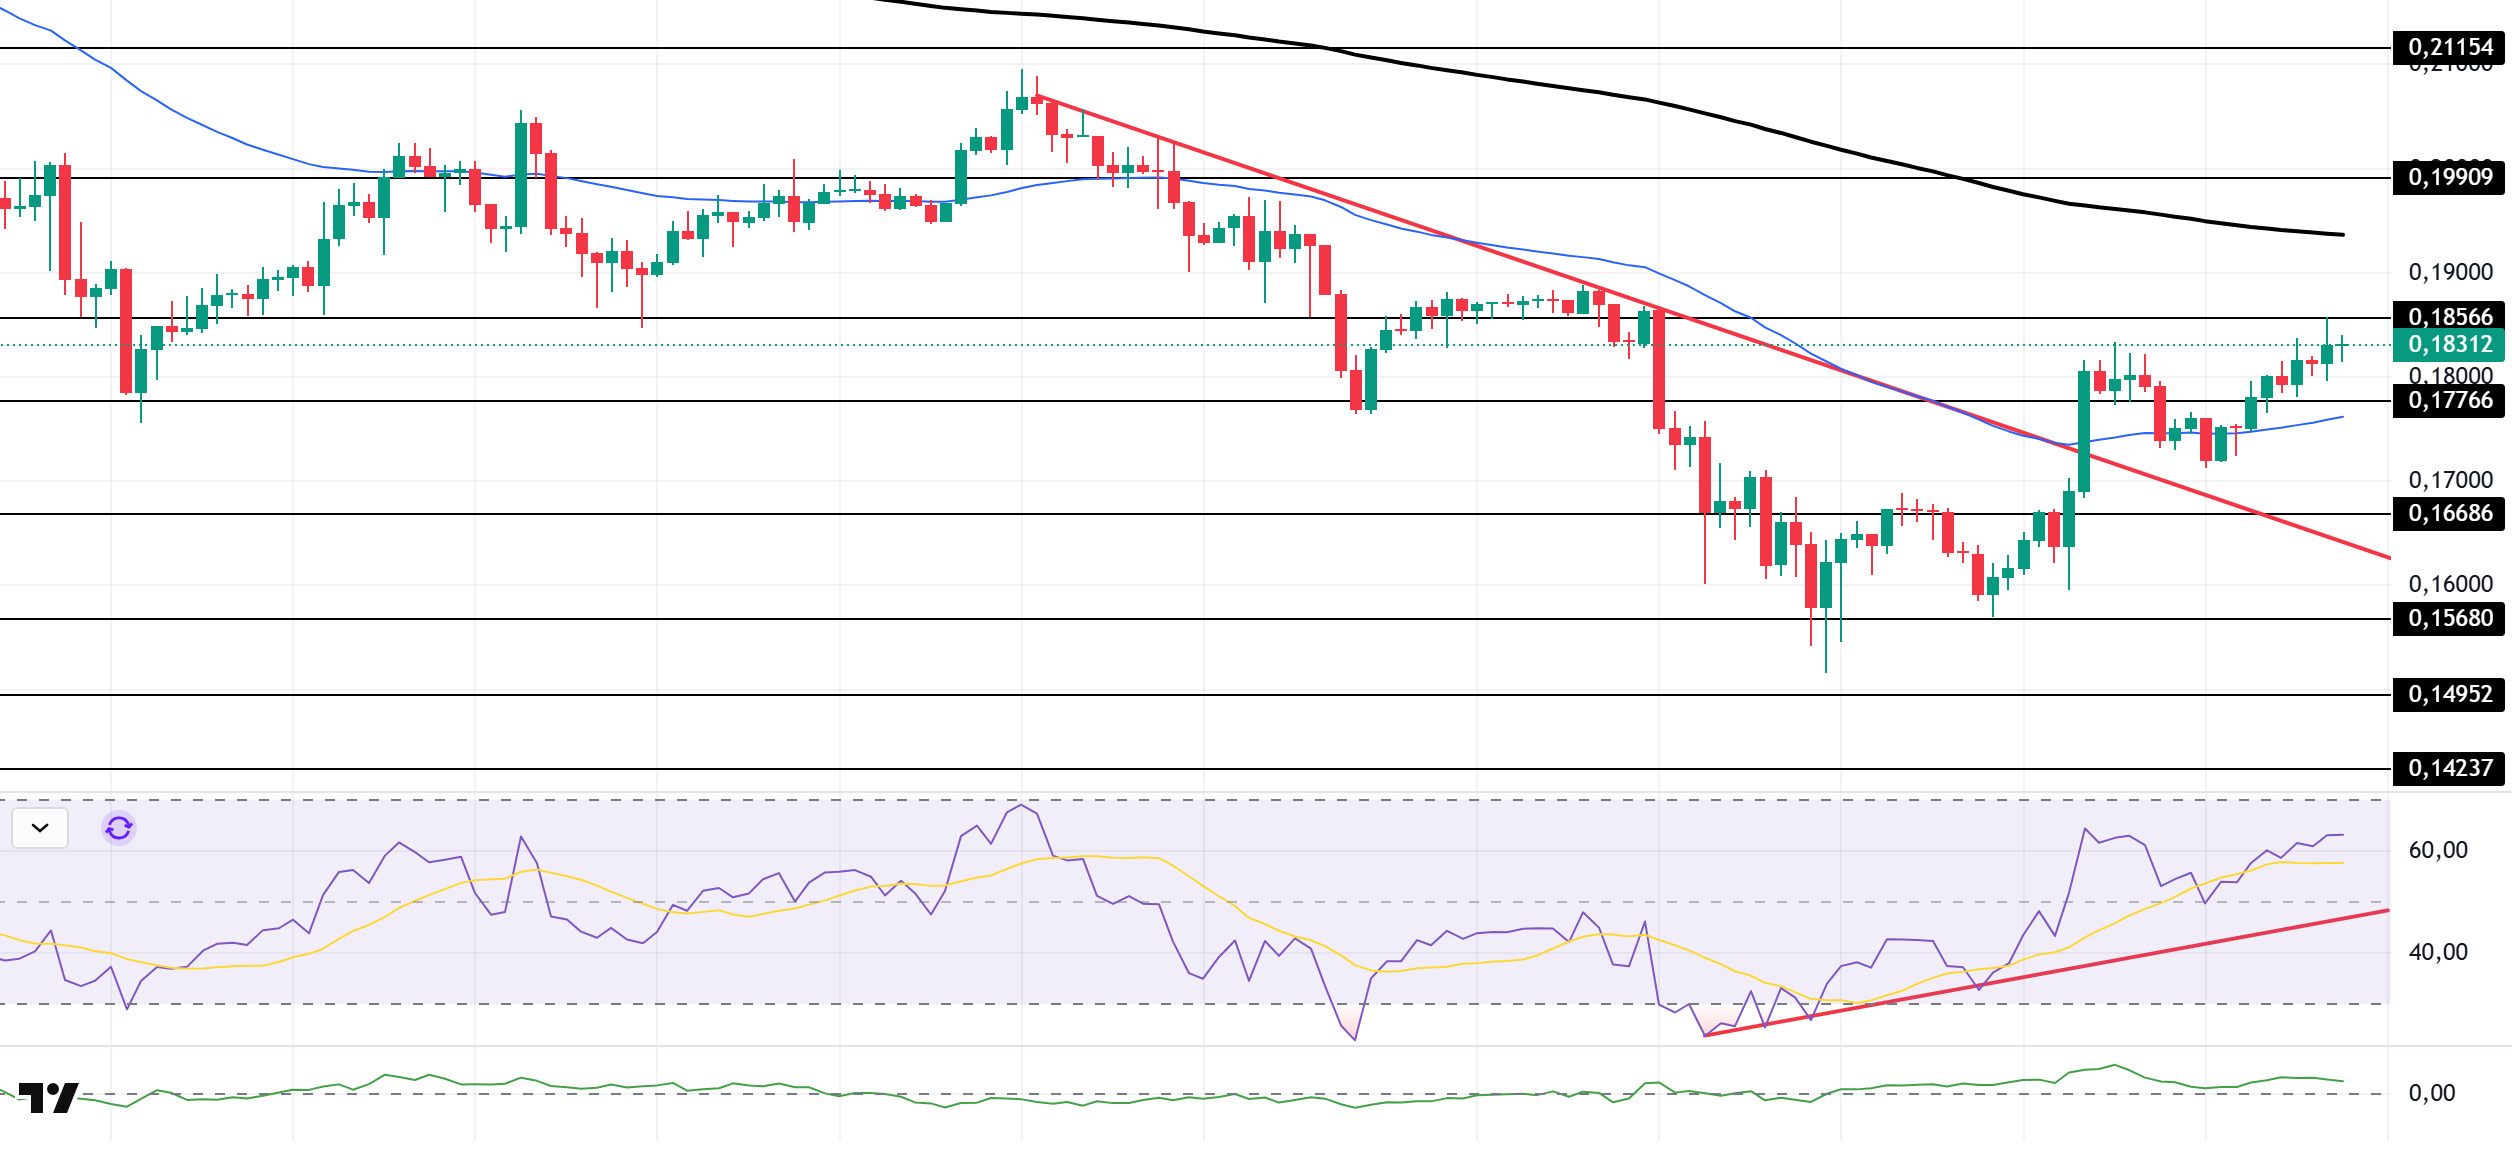Click the 60,00 RSI scale label
Image resolution: width=2512 pixels, height=1155 pixels.
click(2437, 850)
